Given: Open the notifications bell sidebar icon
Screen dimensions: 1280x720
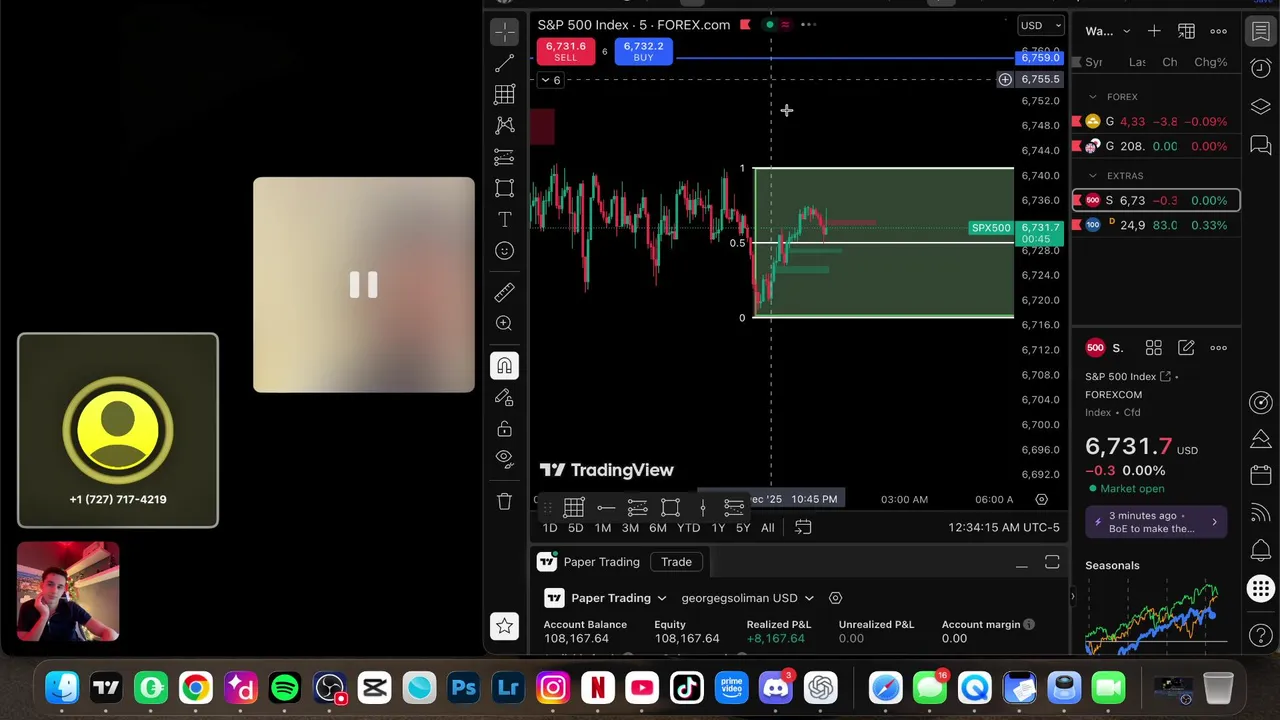Looking at the screenshot, I should tap(1260, 551).
